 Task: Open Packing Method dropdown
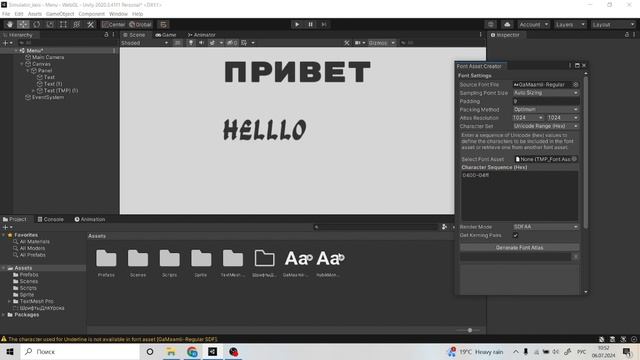coord(546,109)
